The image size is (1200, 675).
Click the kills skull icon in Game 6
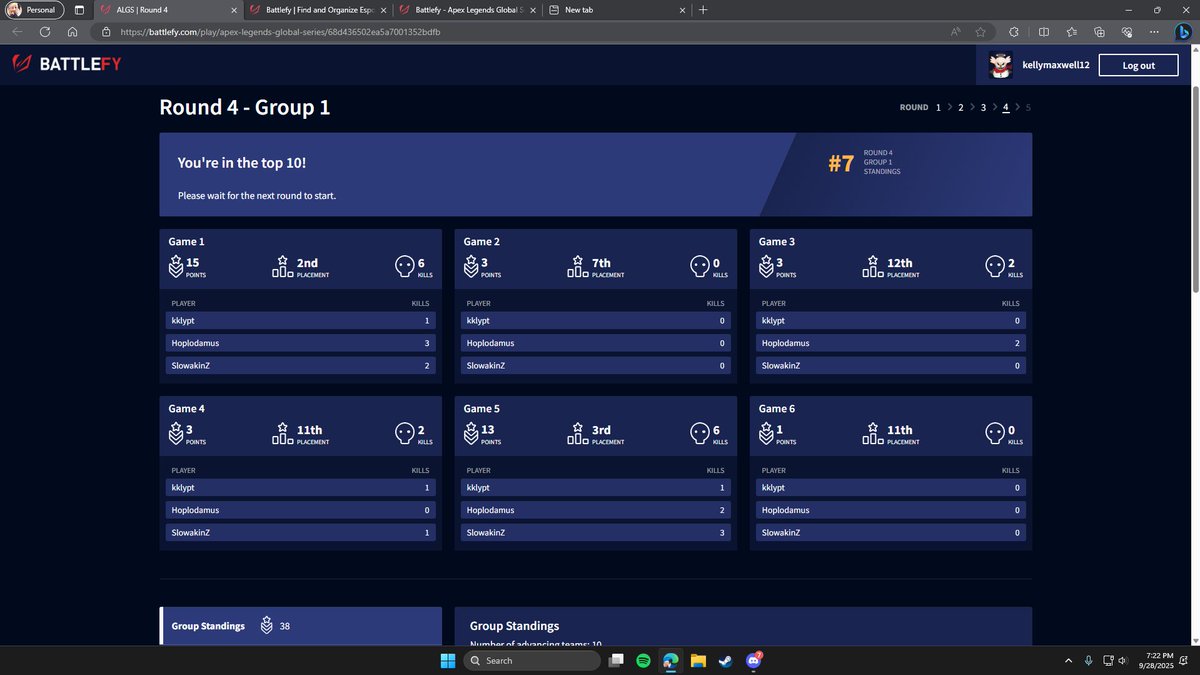pos(994,434)
